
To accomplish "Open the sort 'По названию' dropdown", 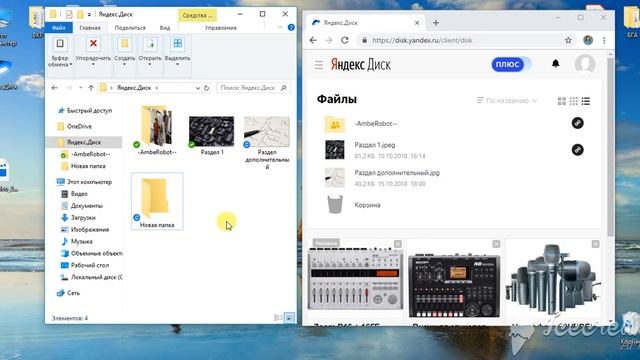I will click(x=507, y=100).
